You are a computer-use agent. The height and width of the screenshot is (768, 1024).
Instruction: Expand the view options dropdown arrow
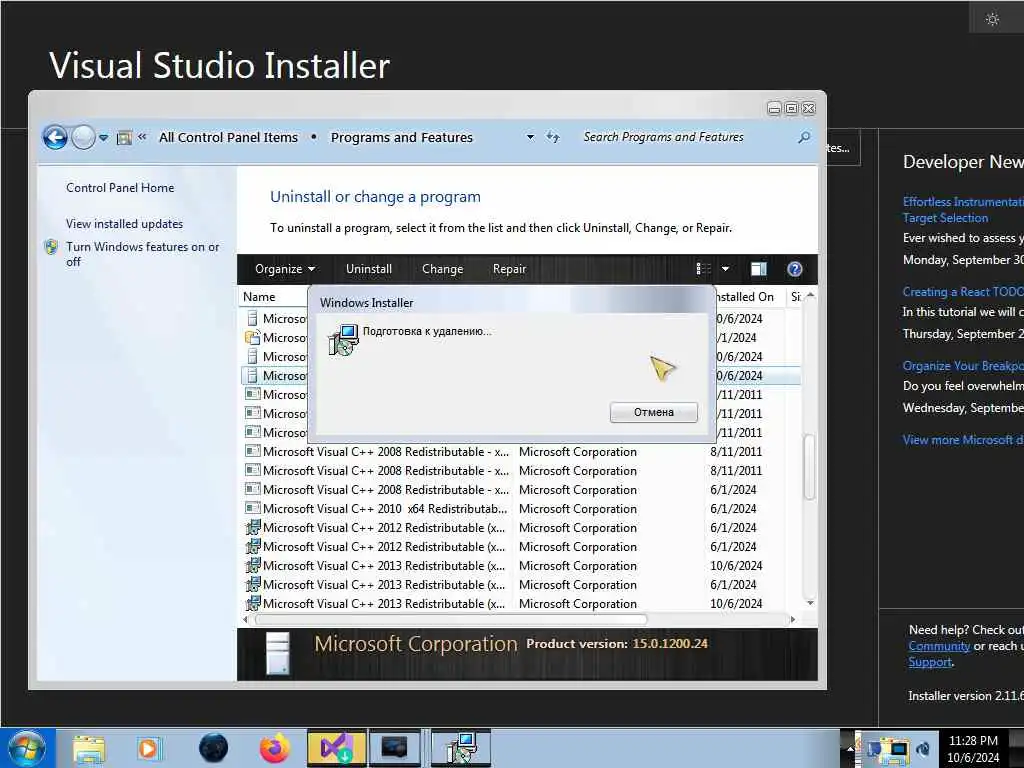click(725, 269)
